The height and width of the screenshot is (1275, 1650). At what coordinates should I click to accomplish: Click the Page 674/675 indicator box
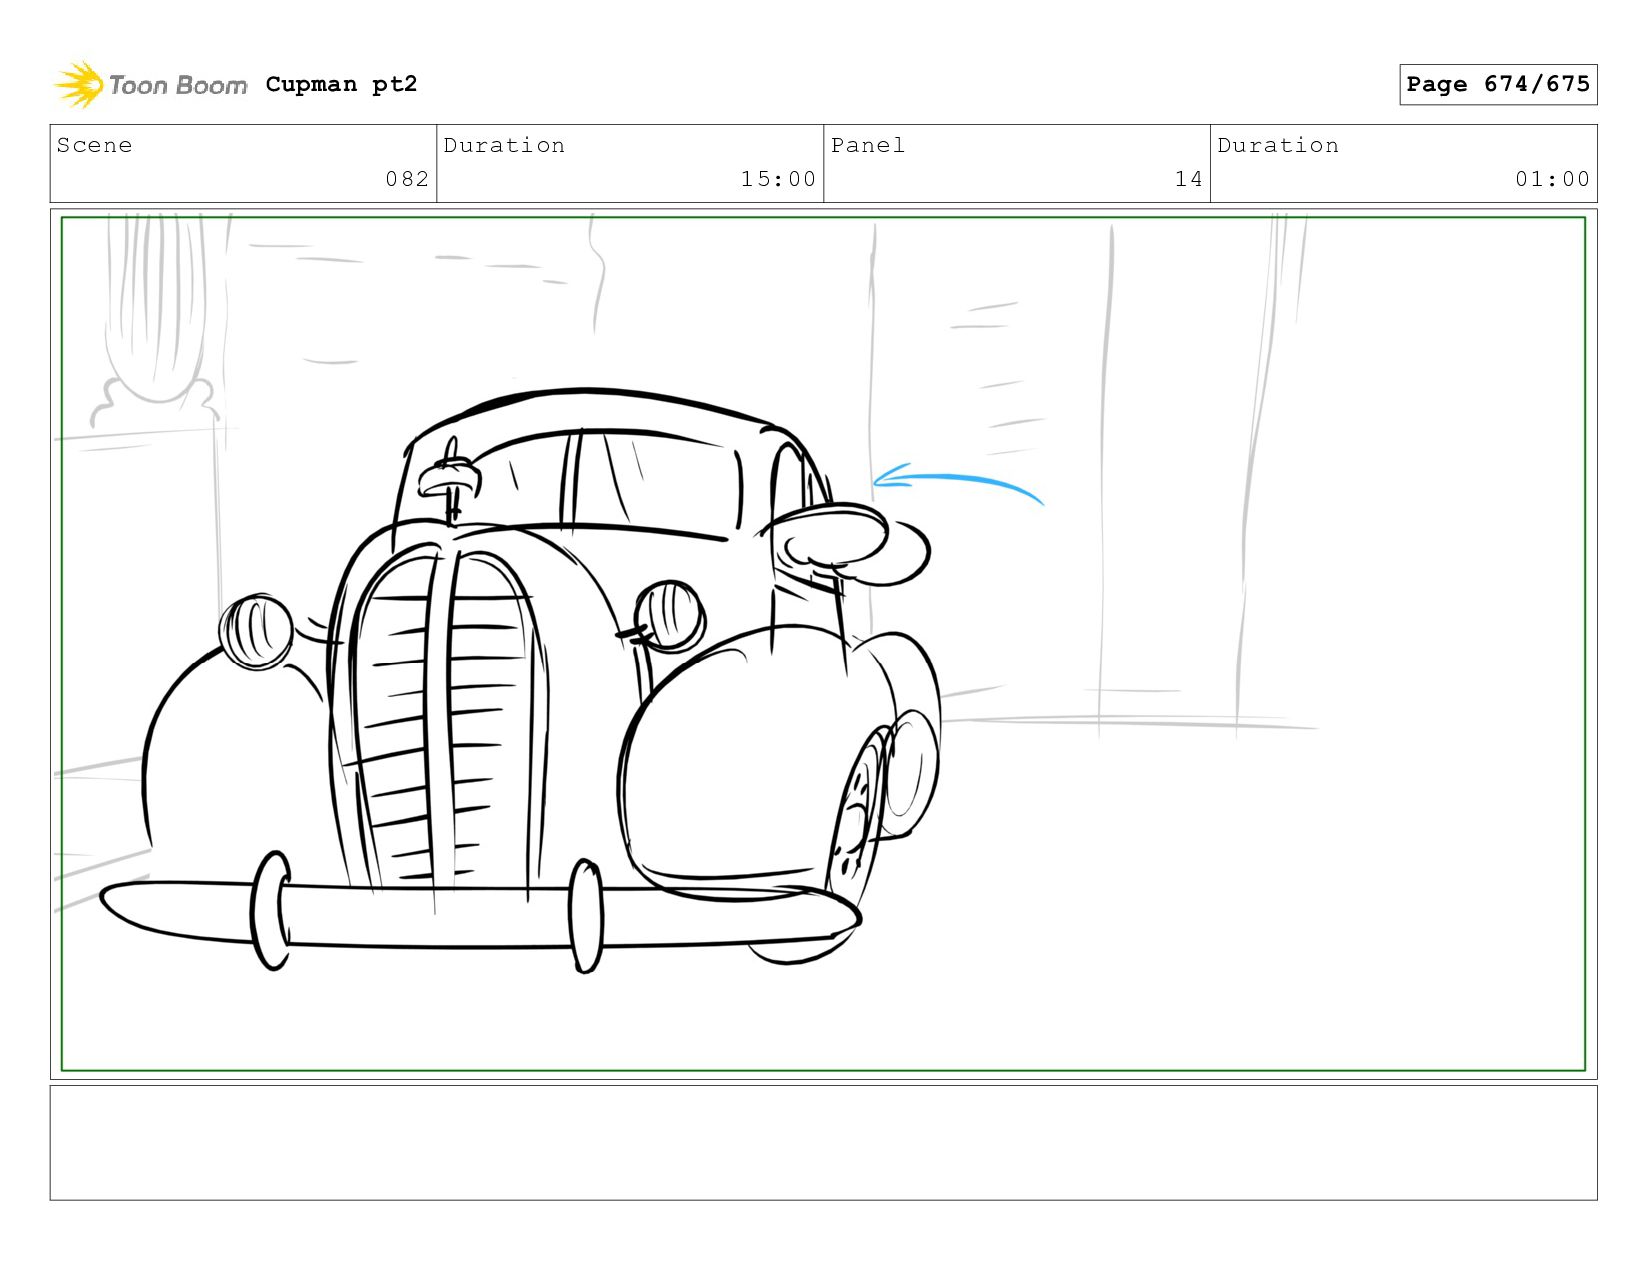(1497, 84)
